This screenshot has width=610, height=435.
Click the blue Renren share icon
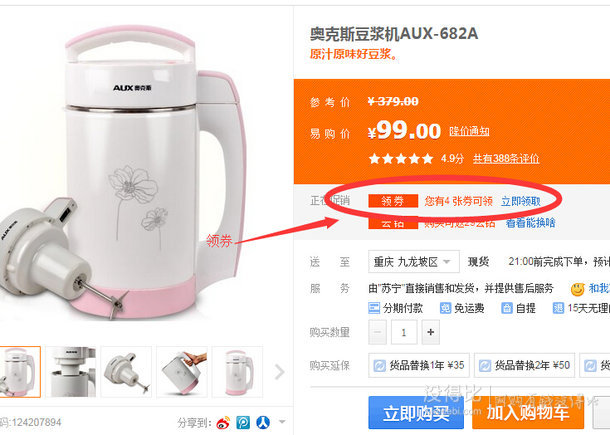tap(263, 423)
